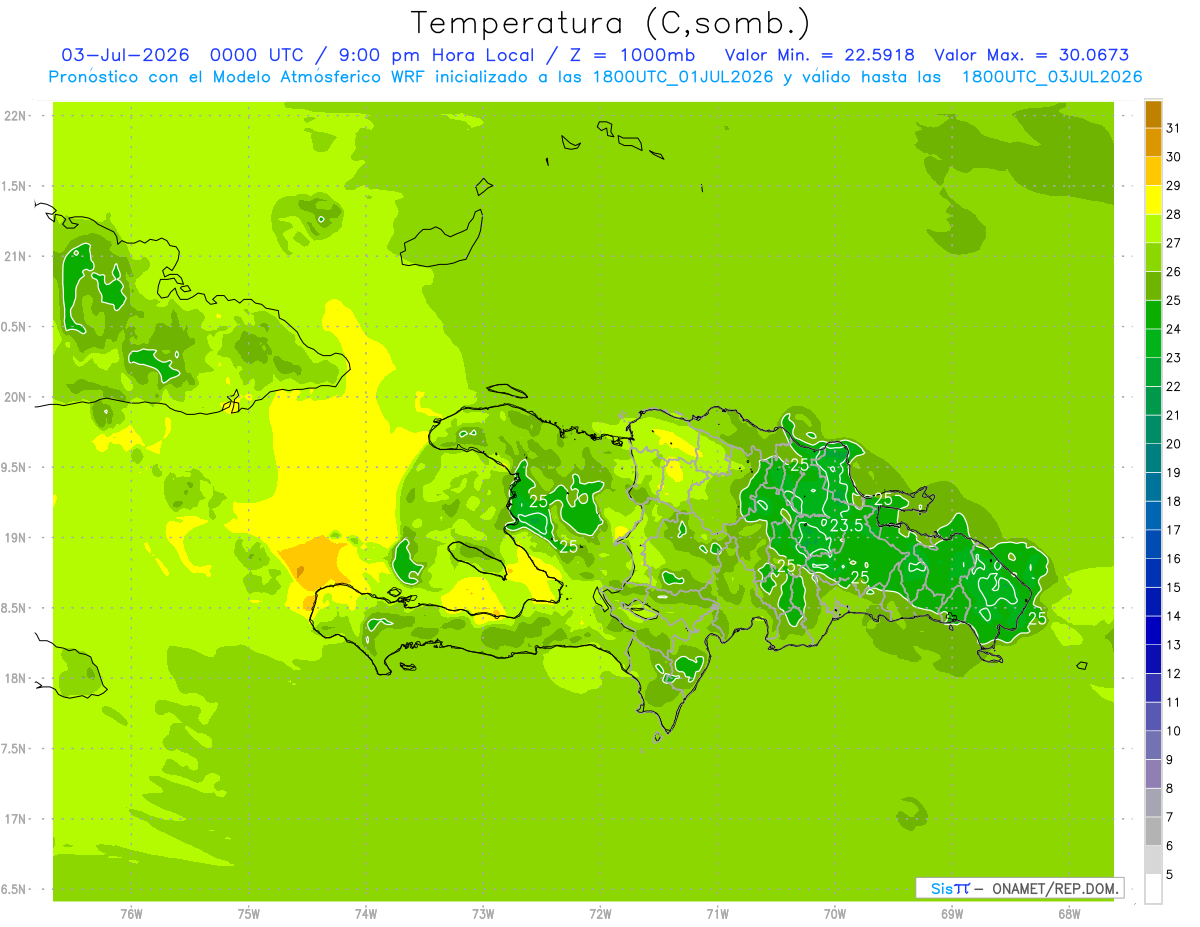1200x927 pixels.
Task: Select the legend value "27"
Action: click(1174, 243)
